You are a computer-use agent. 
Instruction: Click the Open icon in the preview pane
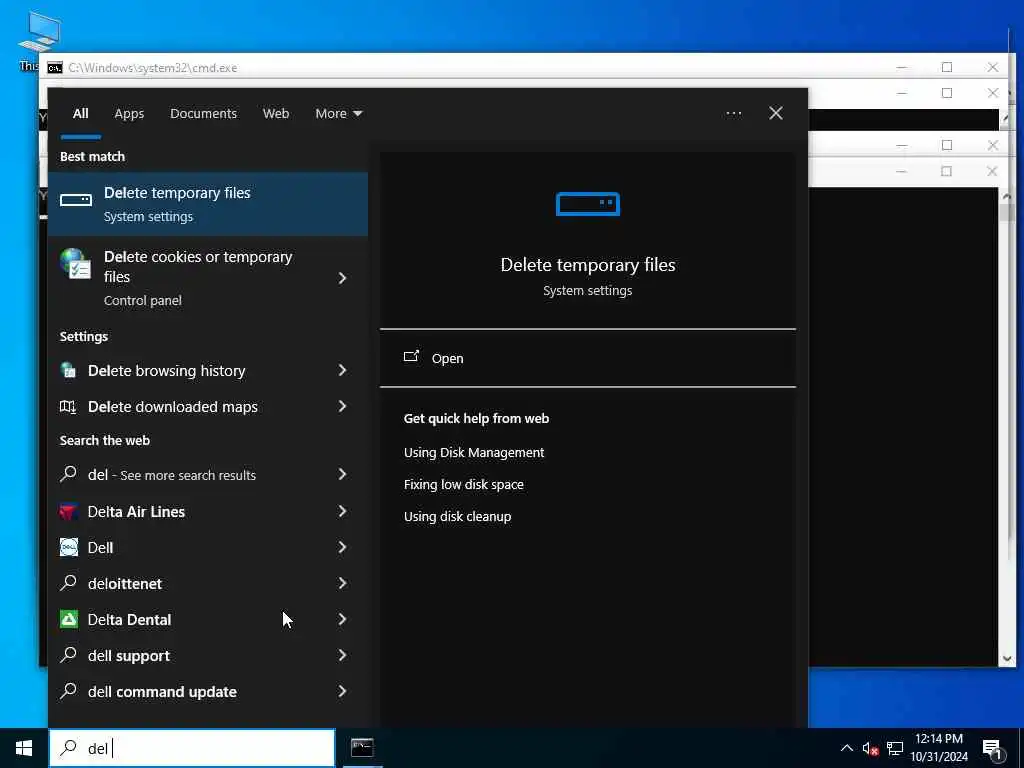[x=411, y=357]
